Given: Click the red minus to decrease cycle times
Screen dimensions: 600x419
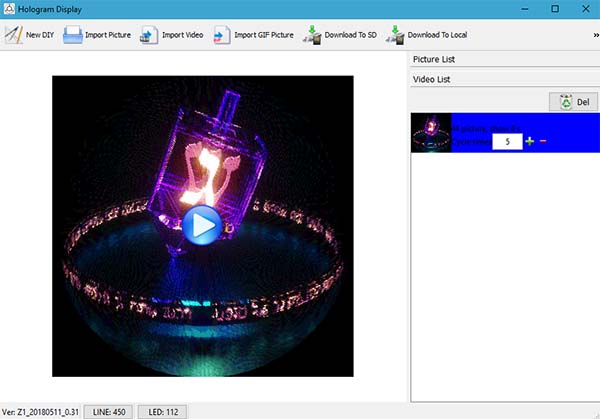Looking at the screenshot, I should [x=543, y=142].
